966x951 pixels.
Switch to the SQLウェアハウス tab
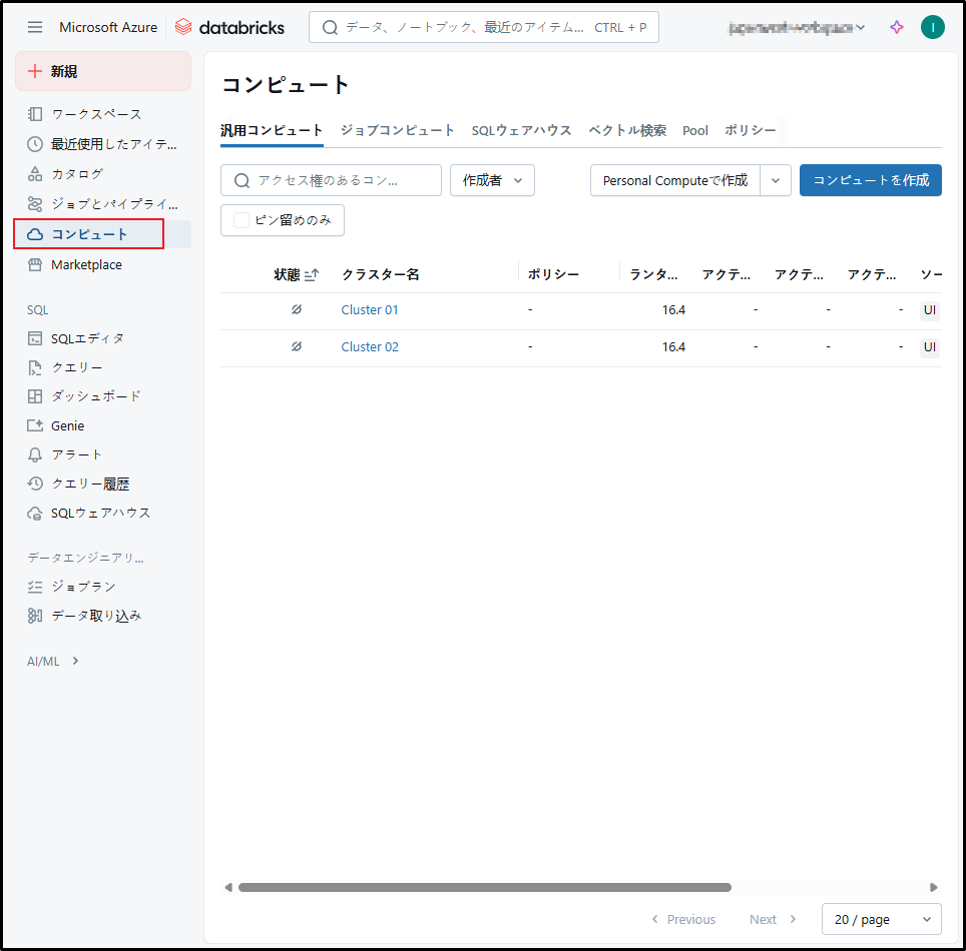[x=521, y=130]
